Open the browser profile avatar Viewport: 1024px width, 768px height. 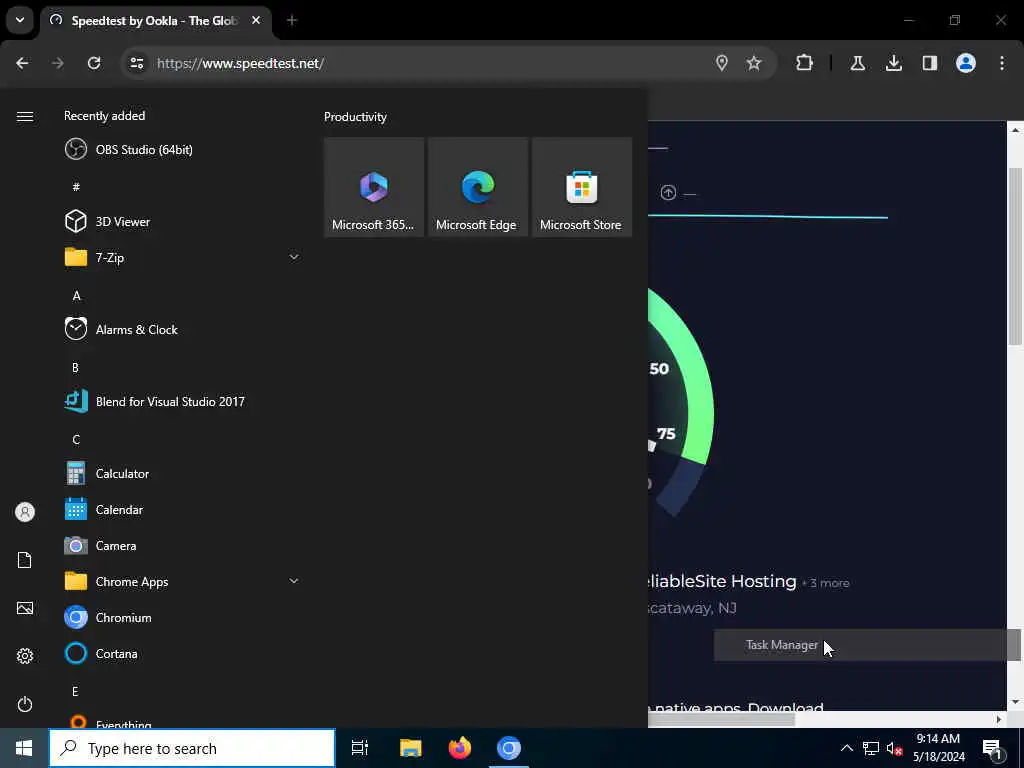(966, 63)
